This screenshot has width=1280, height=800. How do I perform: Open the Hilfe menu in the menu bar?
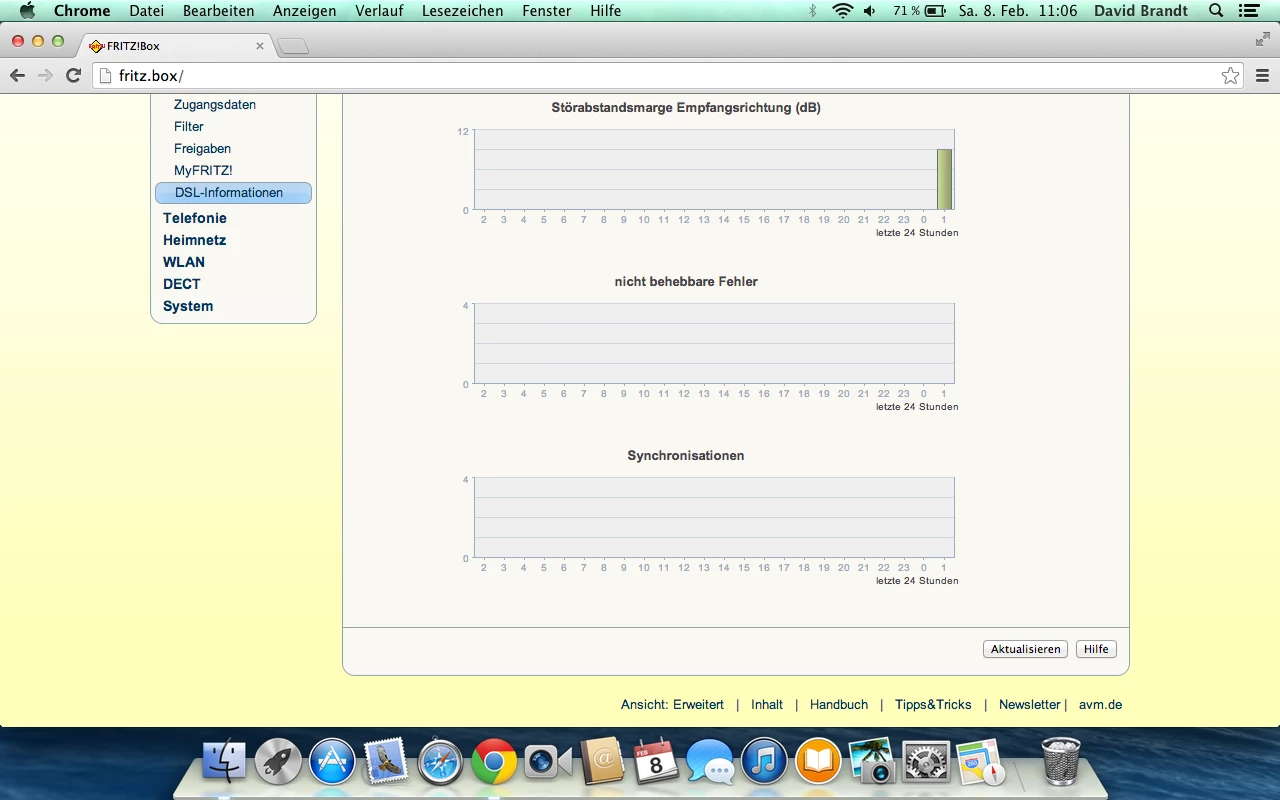click(x=606, y=11)
